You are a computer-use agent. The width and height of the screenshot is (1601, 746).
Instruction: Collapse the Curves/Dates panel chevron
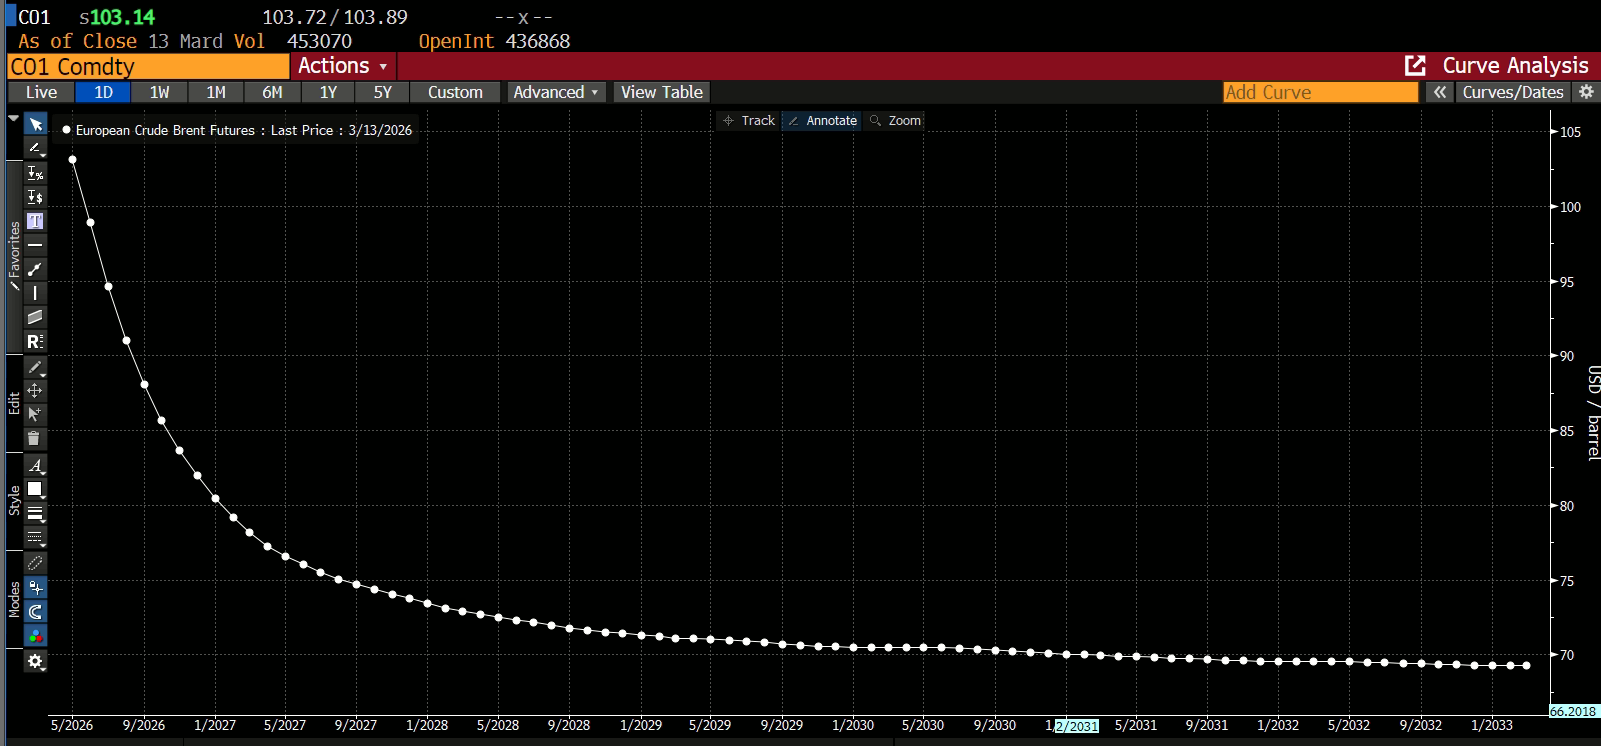[1439, 92]
